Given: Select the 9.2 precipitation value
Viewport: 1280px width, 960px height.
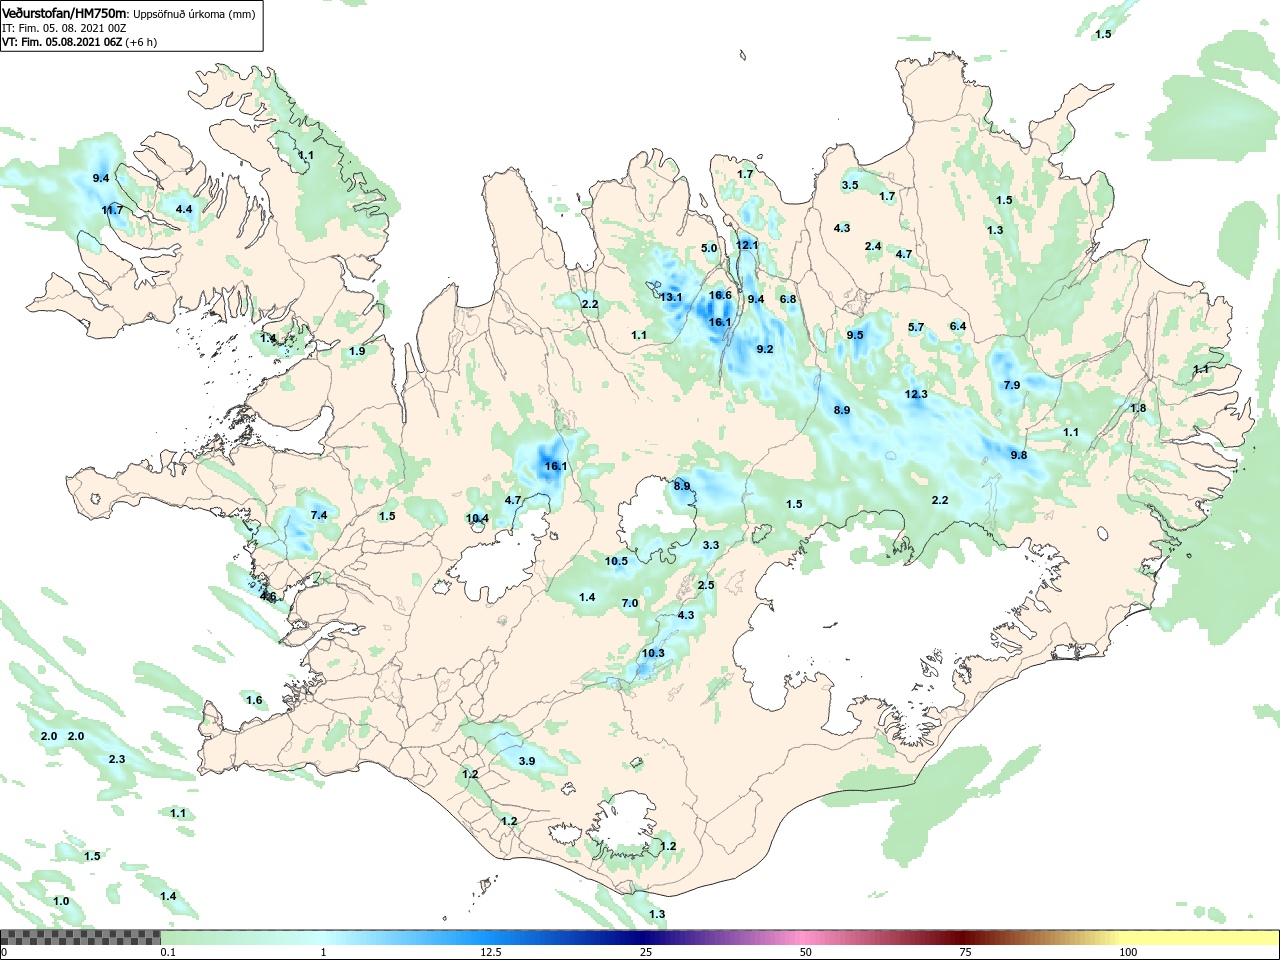Looking at the screenshot, I should tap(765, 349).
